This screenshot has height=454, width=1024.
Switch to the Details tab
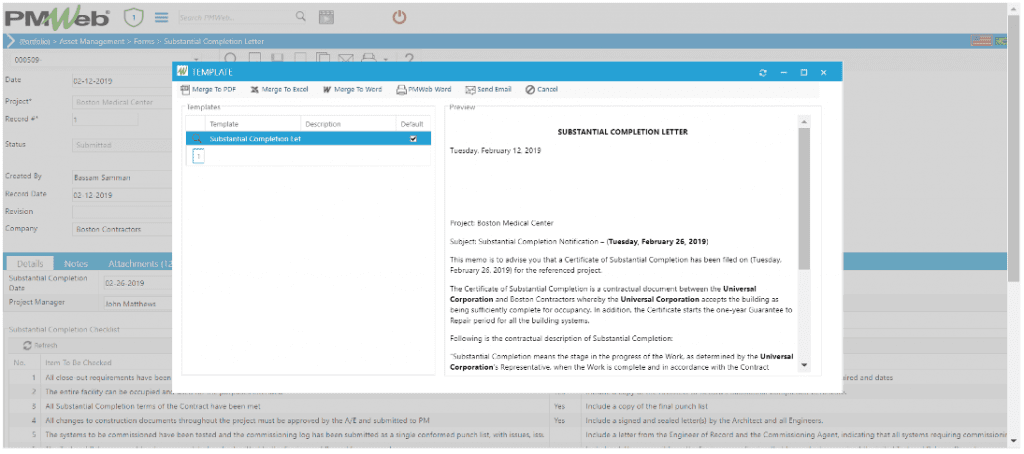click(x=30, y=264)
